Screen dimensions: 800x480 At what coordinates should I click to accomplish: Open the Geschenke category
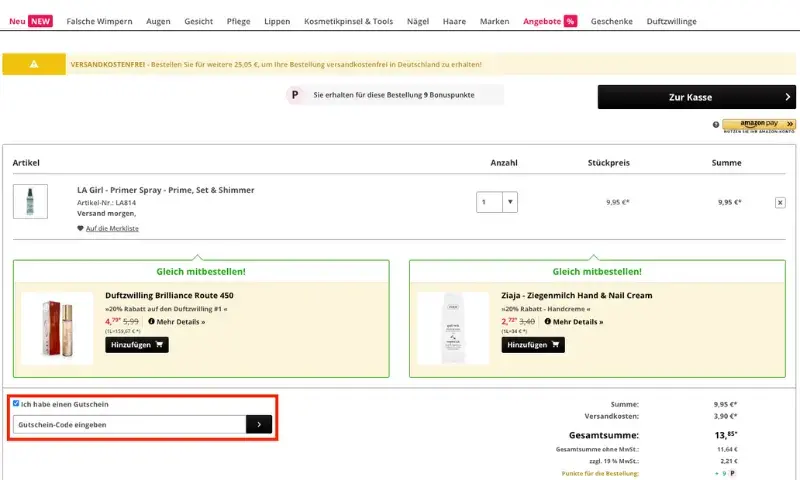tap(612, 21)
